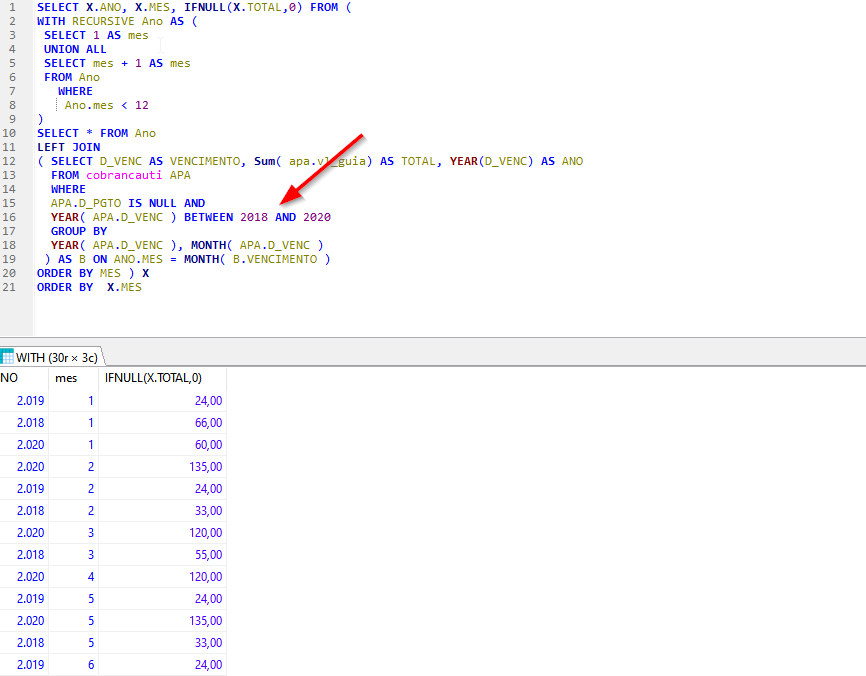Click the grid icon on the WITH result tab
This screenshot has width=866, height=676.
pos(8,357)
